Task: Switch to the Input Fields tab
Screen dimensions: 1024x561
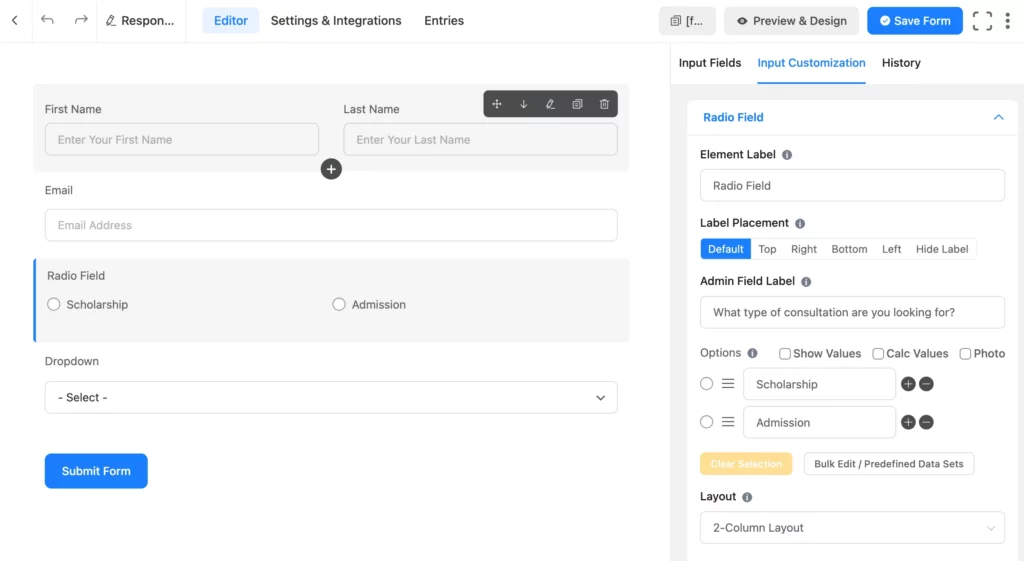Action: [x=709, y=63]
